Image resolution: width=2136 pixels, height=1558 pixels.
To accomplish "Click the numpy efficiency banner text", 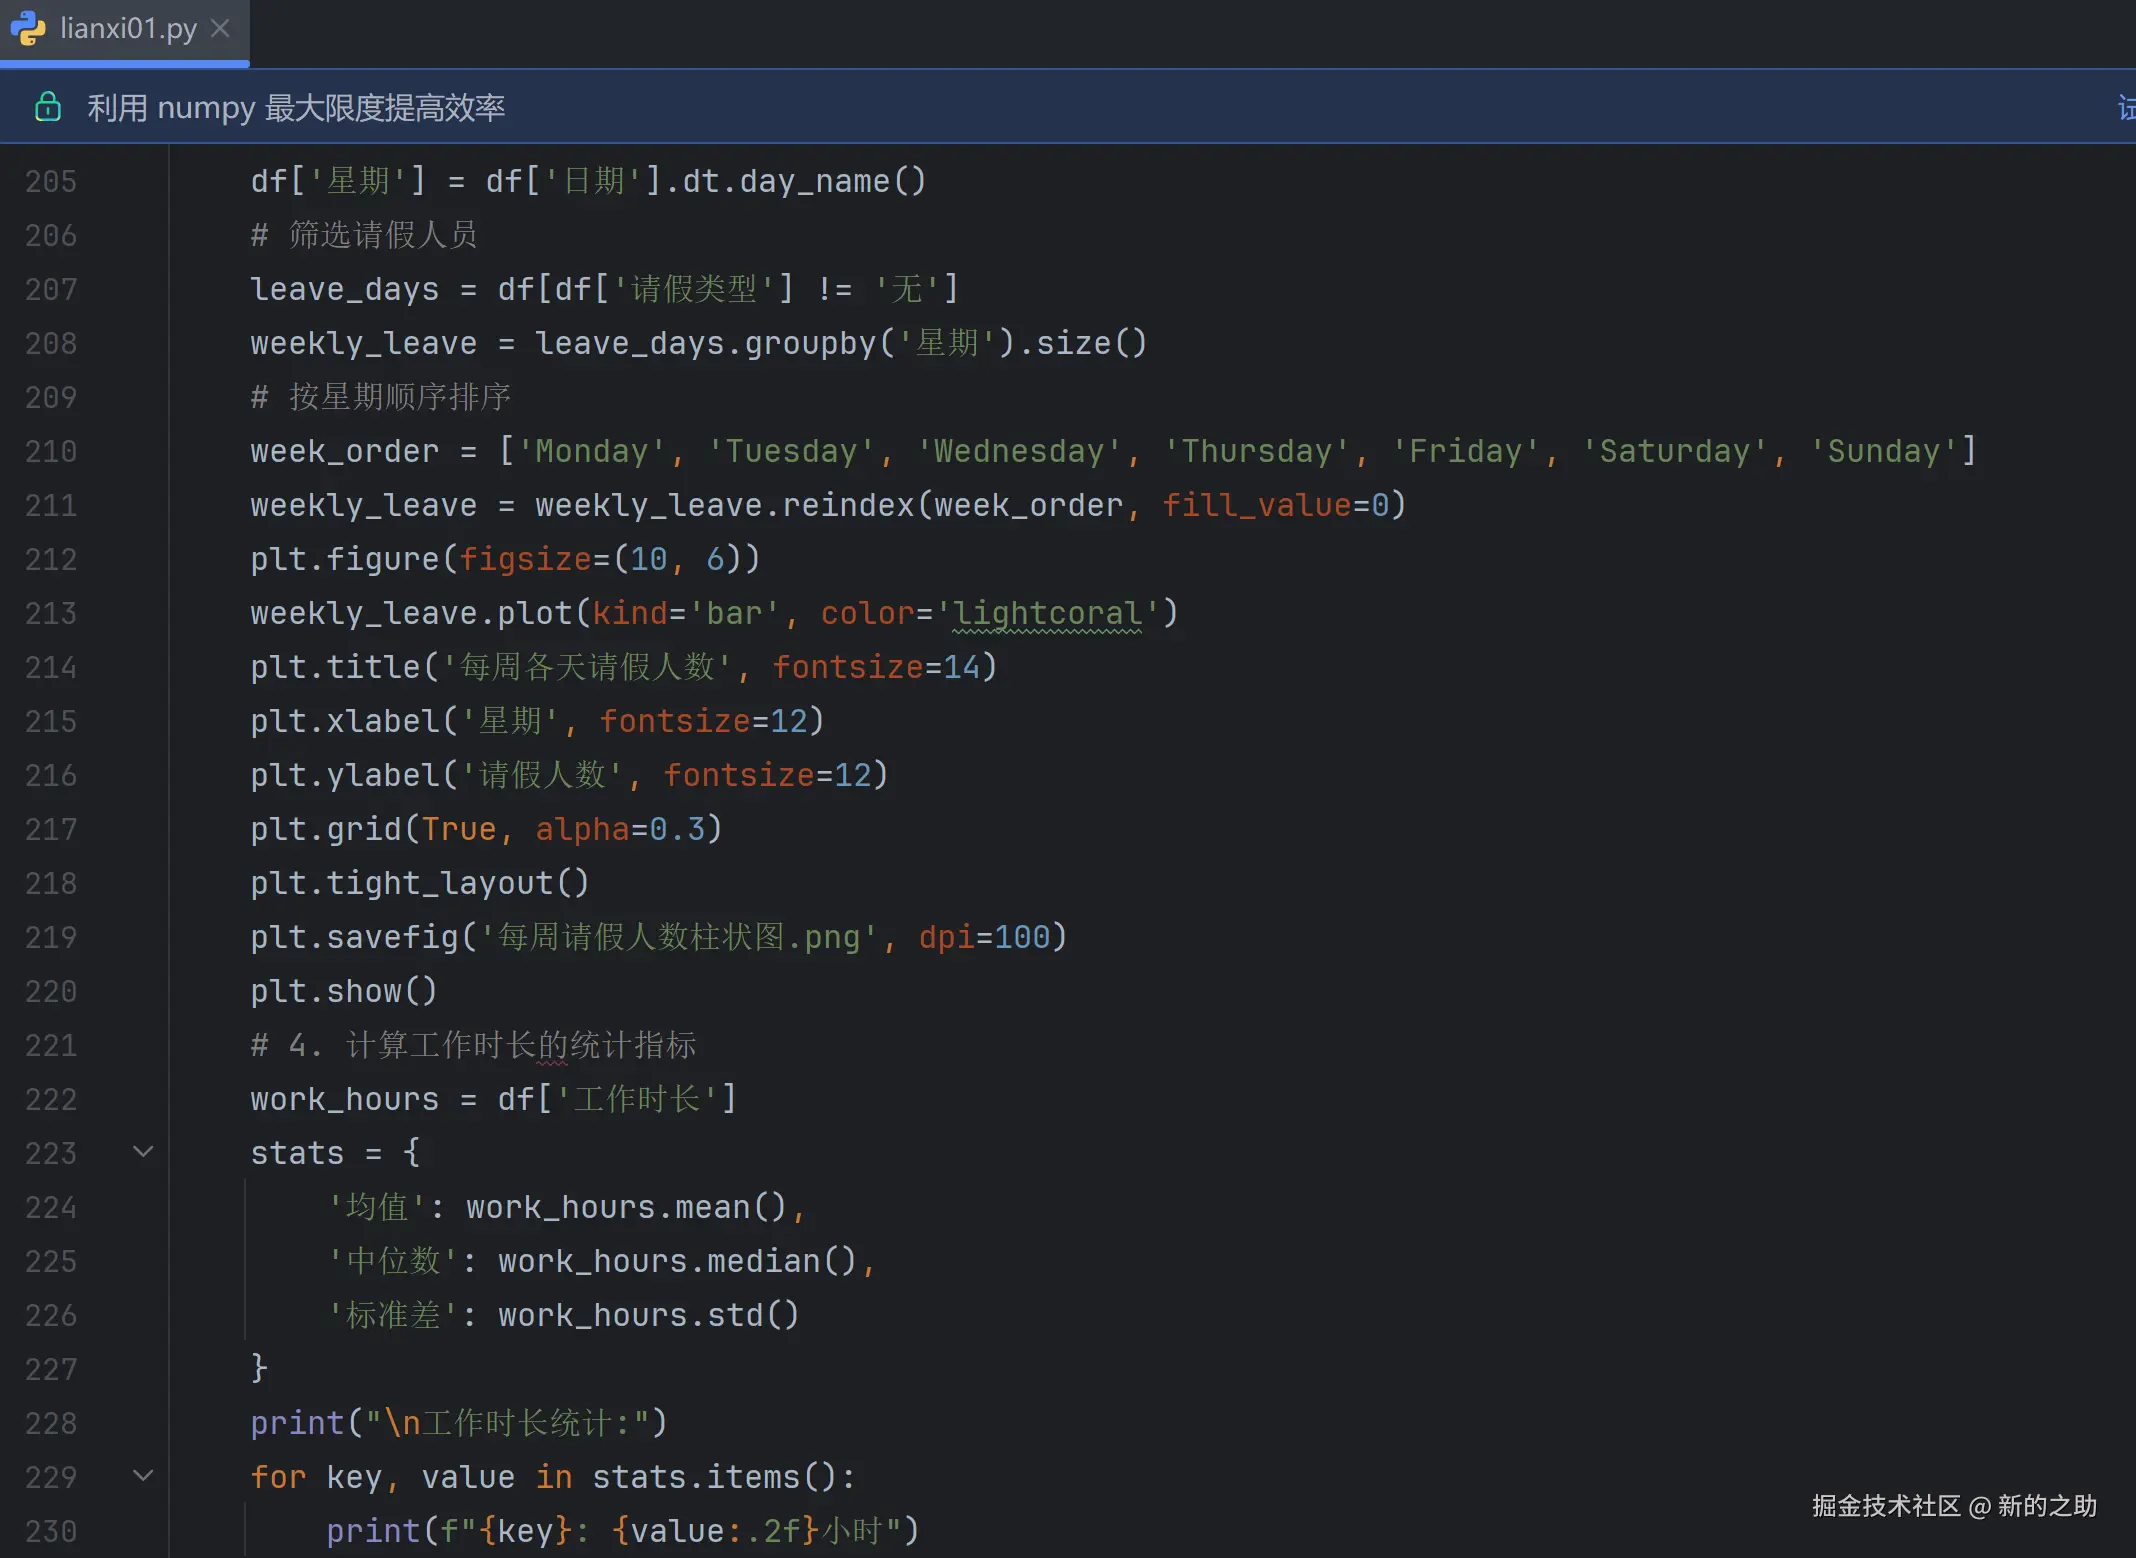I will tap(296, 107).
